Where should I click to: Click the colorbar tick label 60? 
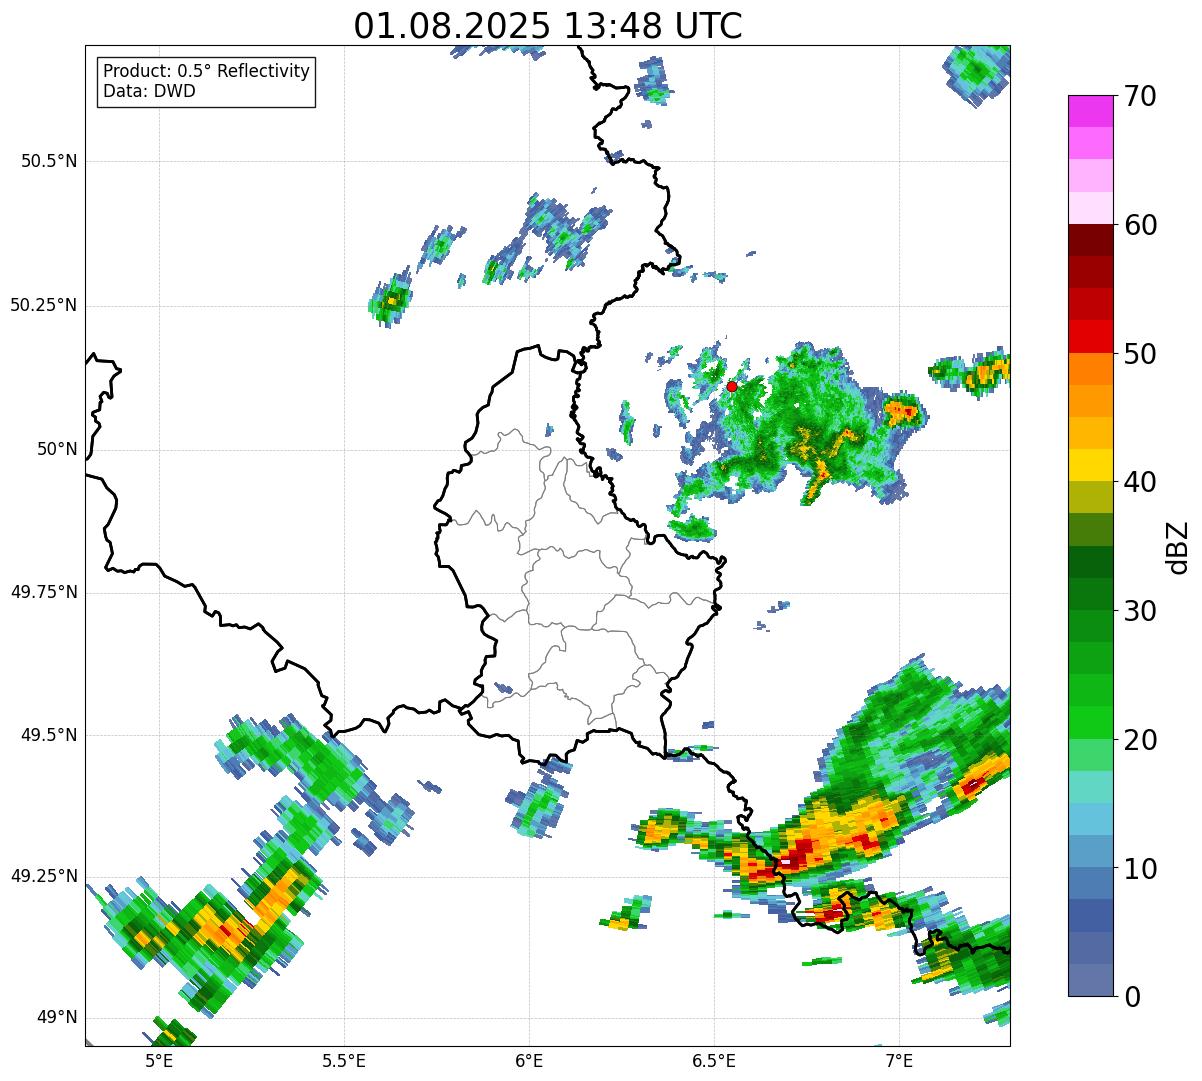[x=1140, y=225]
